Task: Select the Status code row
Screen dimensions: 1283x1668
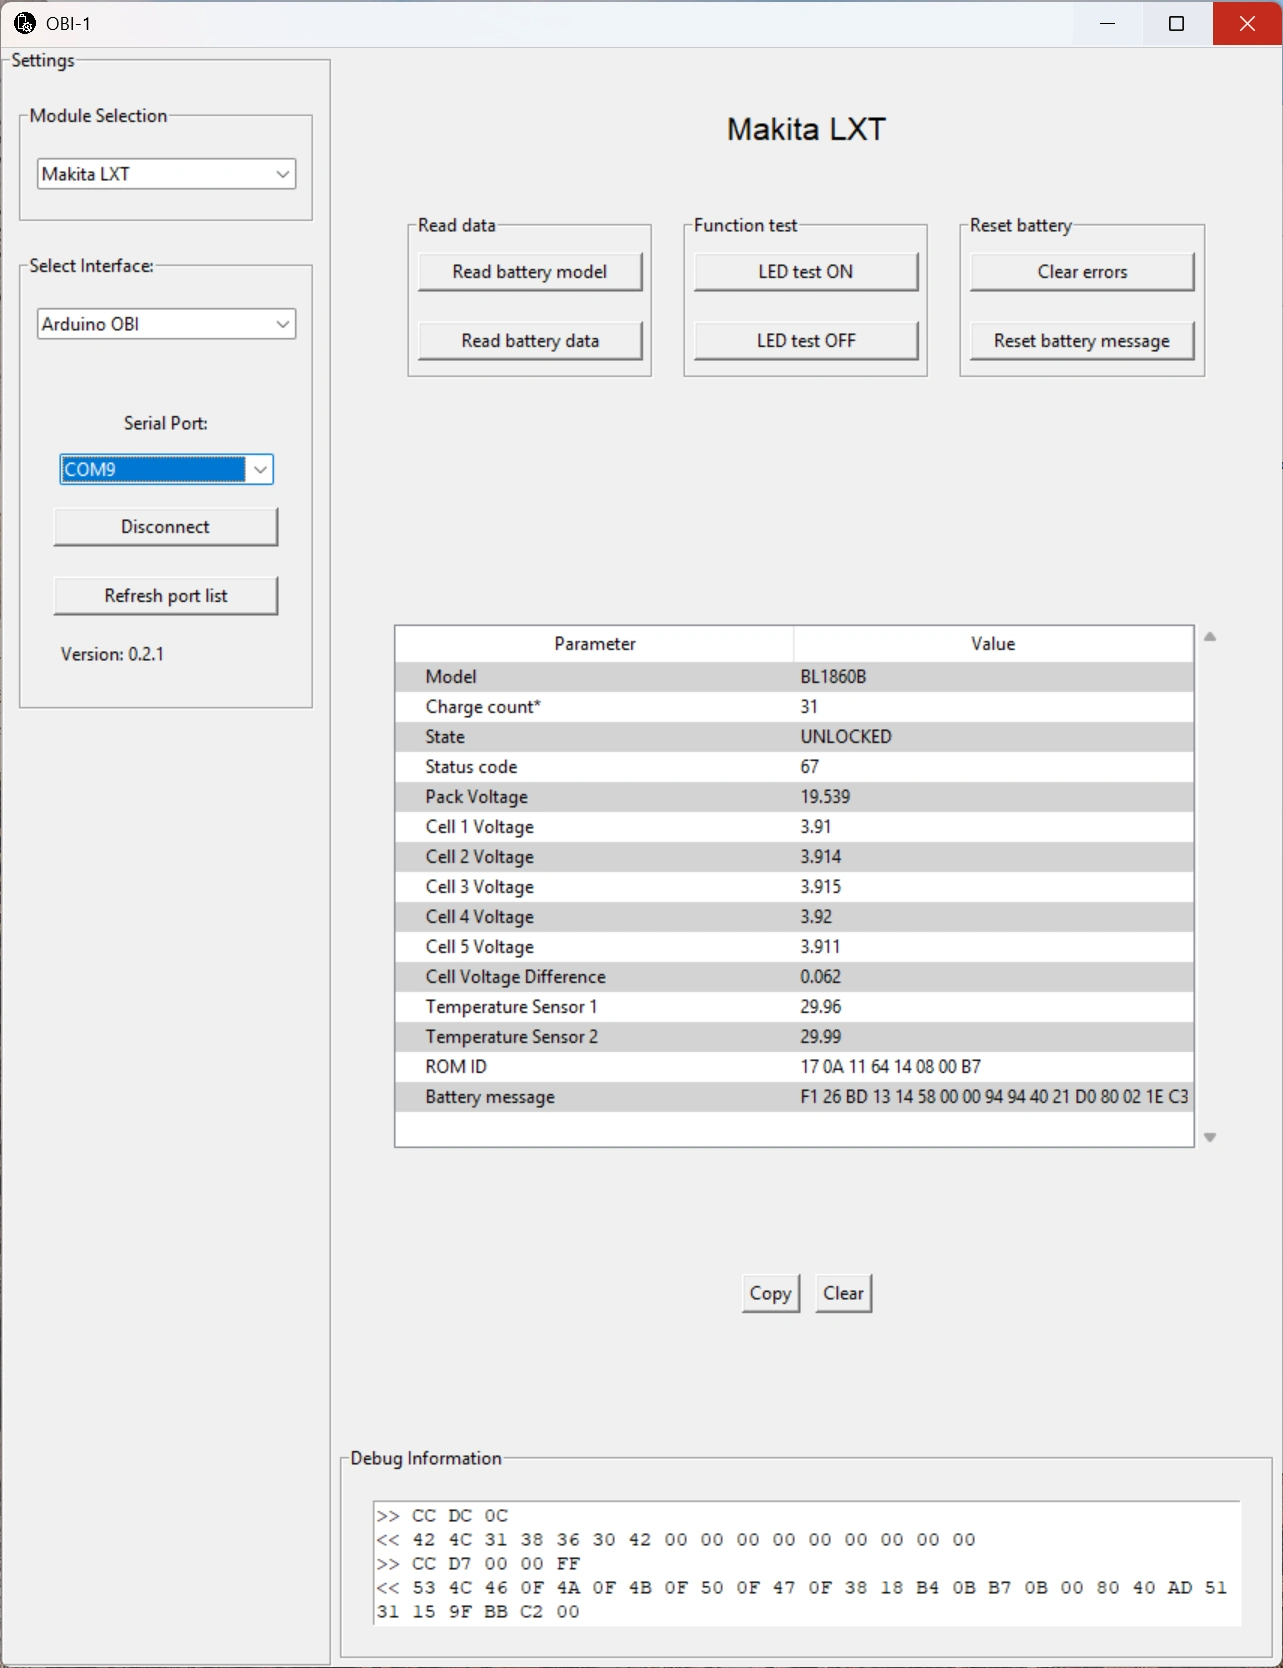Action: coord(794,767)
